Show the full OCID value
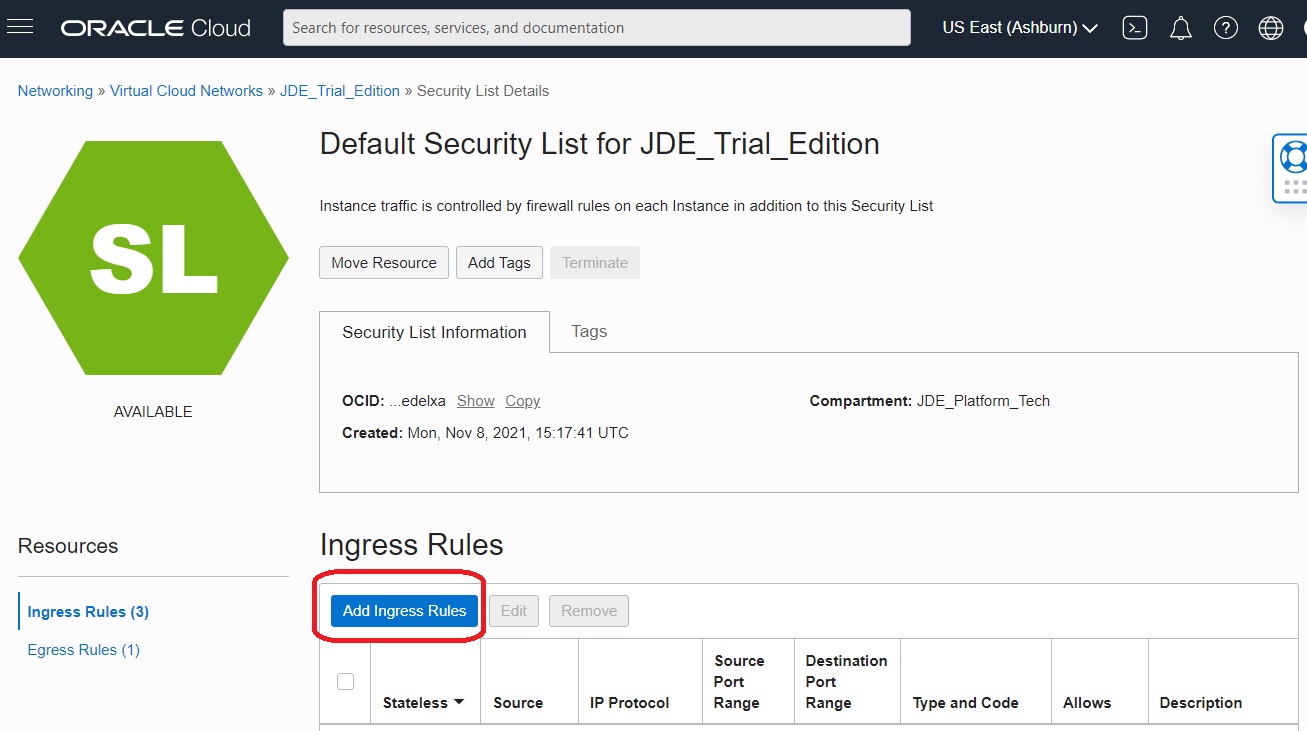 pos(475,400)
